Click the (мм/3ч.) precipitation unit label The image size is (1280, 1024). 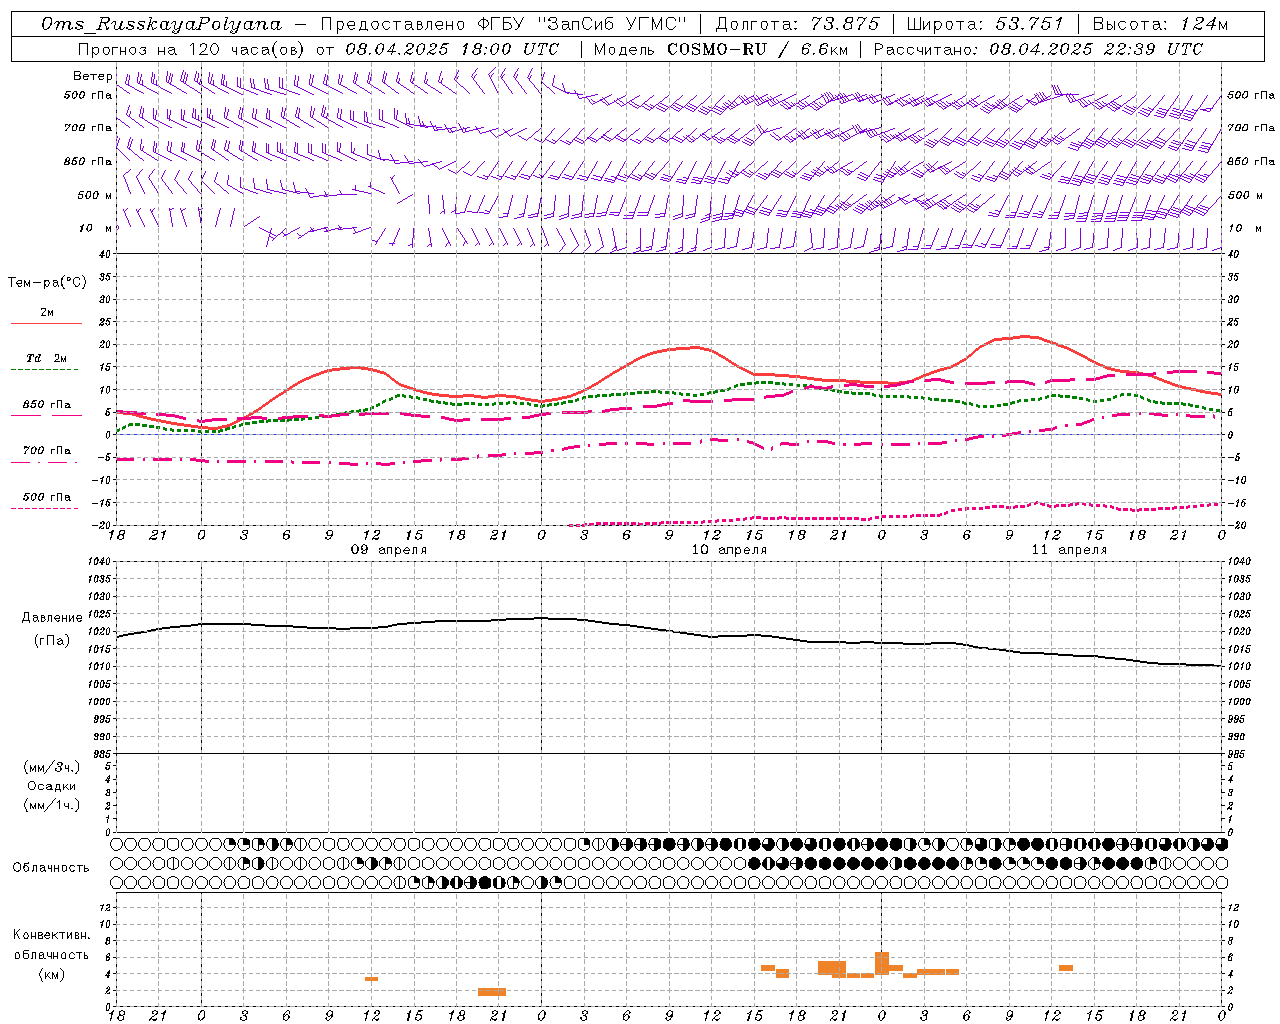[52, 767]
